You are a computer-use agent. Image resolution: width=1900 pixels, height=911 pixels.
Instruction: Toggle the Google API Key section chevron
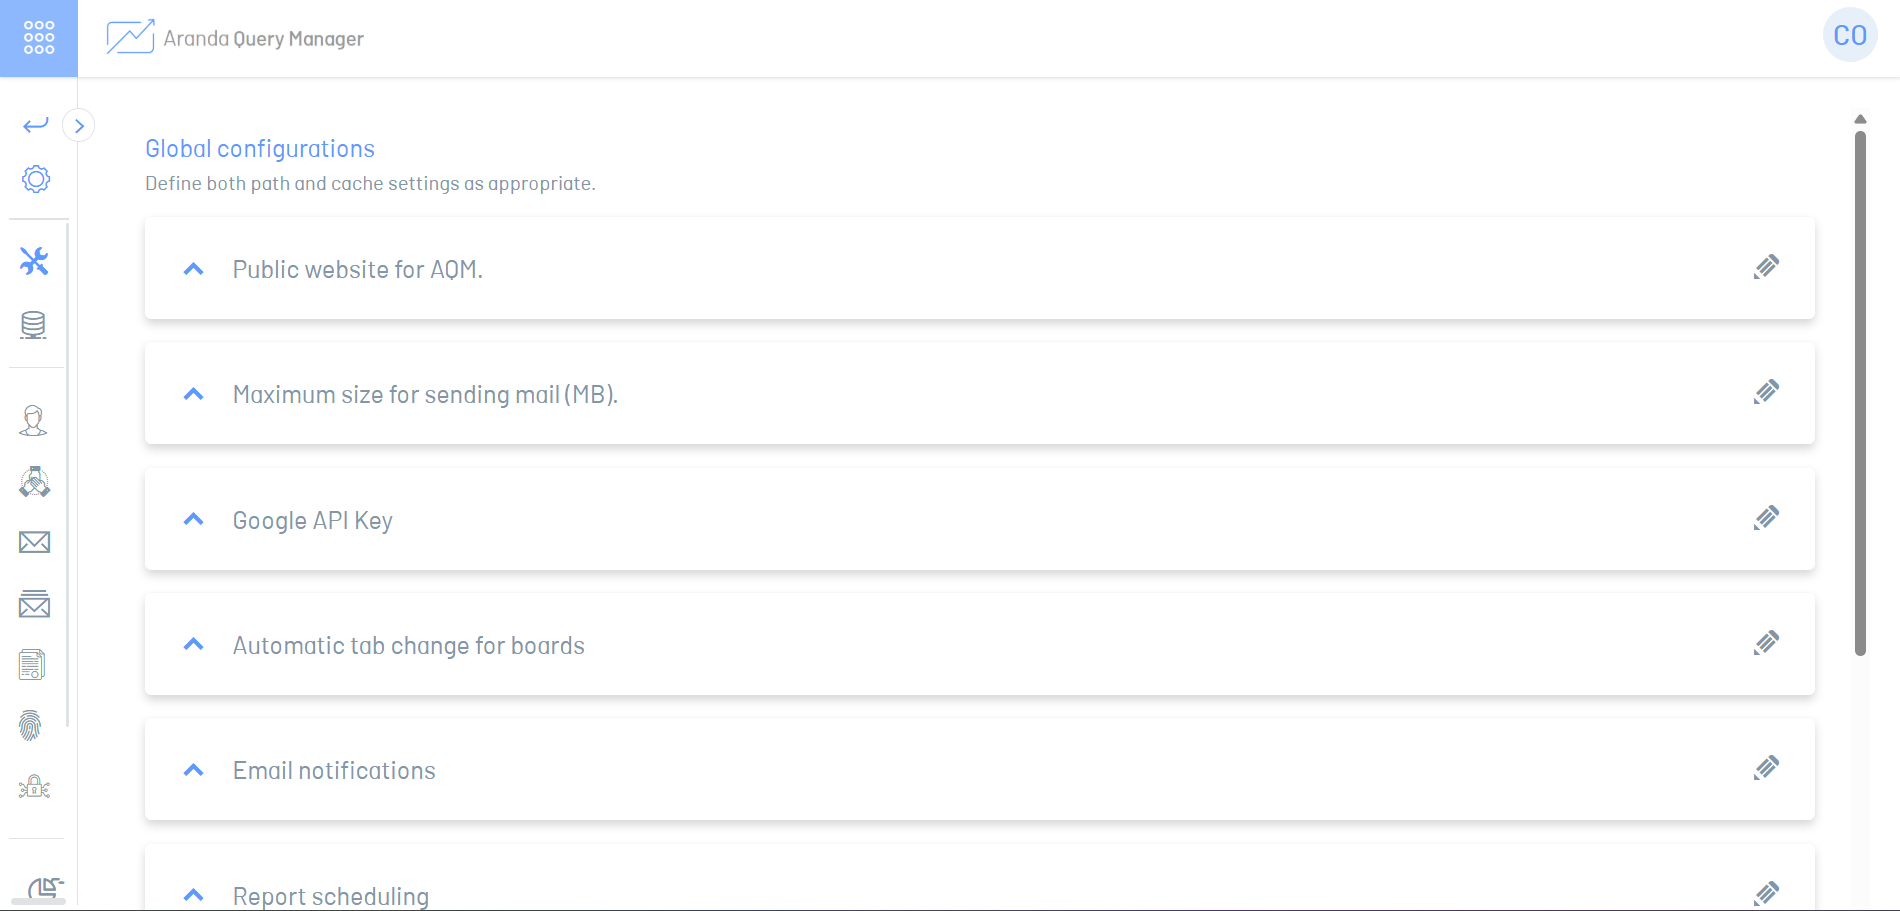[194, 520]
